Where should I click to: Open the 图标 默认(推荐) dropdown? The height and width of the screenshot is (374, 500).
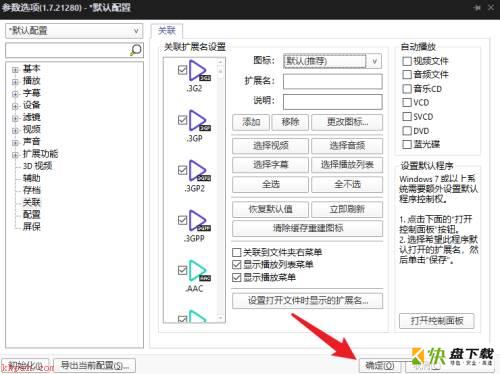pos(333,61)
